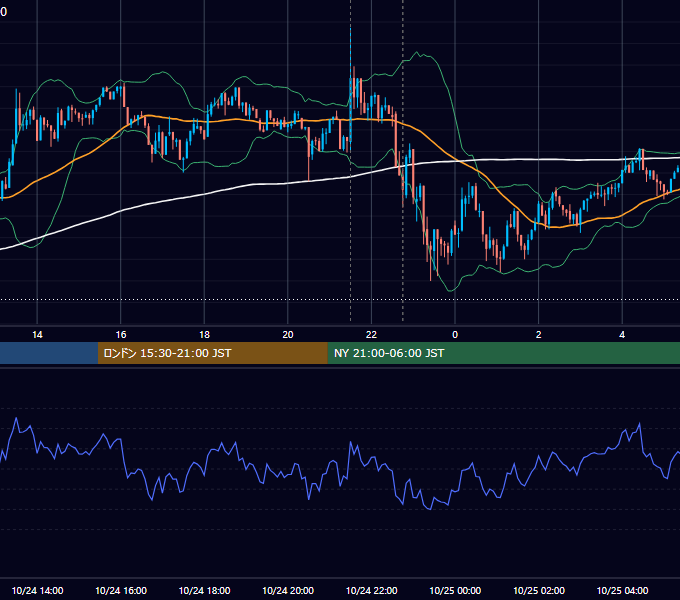Click the London 15:30-21:00 JST session bar
The image size is (680, 600).
(x=212, y=353)
